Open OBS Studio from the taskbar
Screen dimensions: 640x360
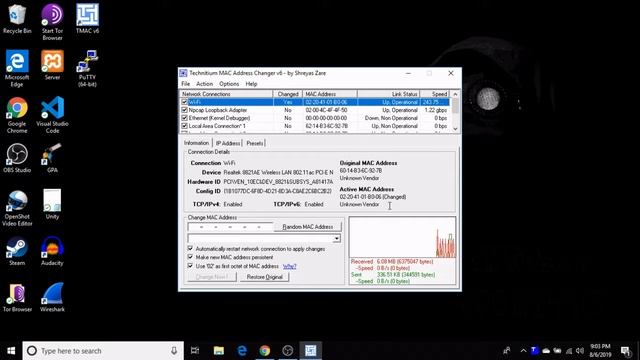point(287,351)
